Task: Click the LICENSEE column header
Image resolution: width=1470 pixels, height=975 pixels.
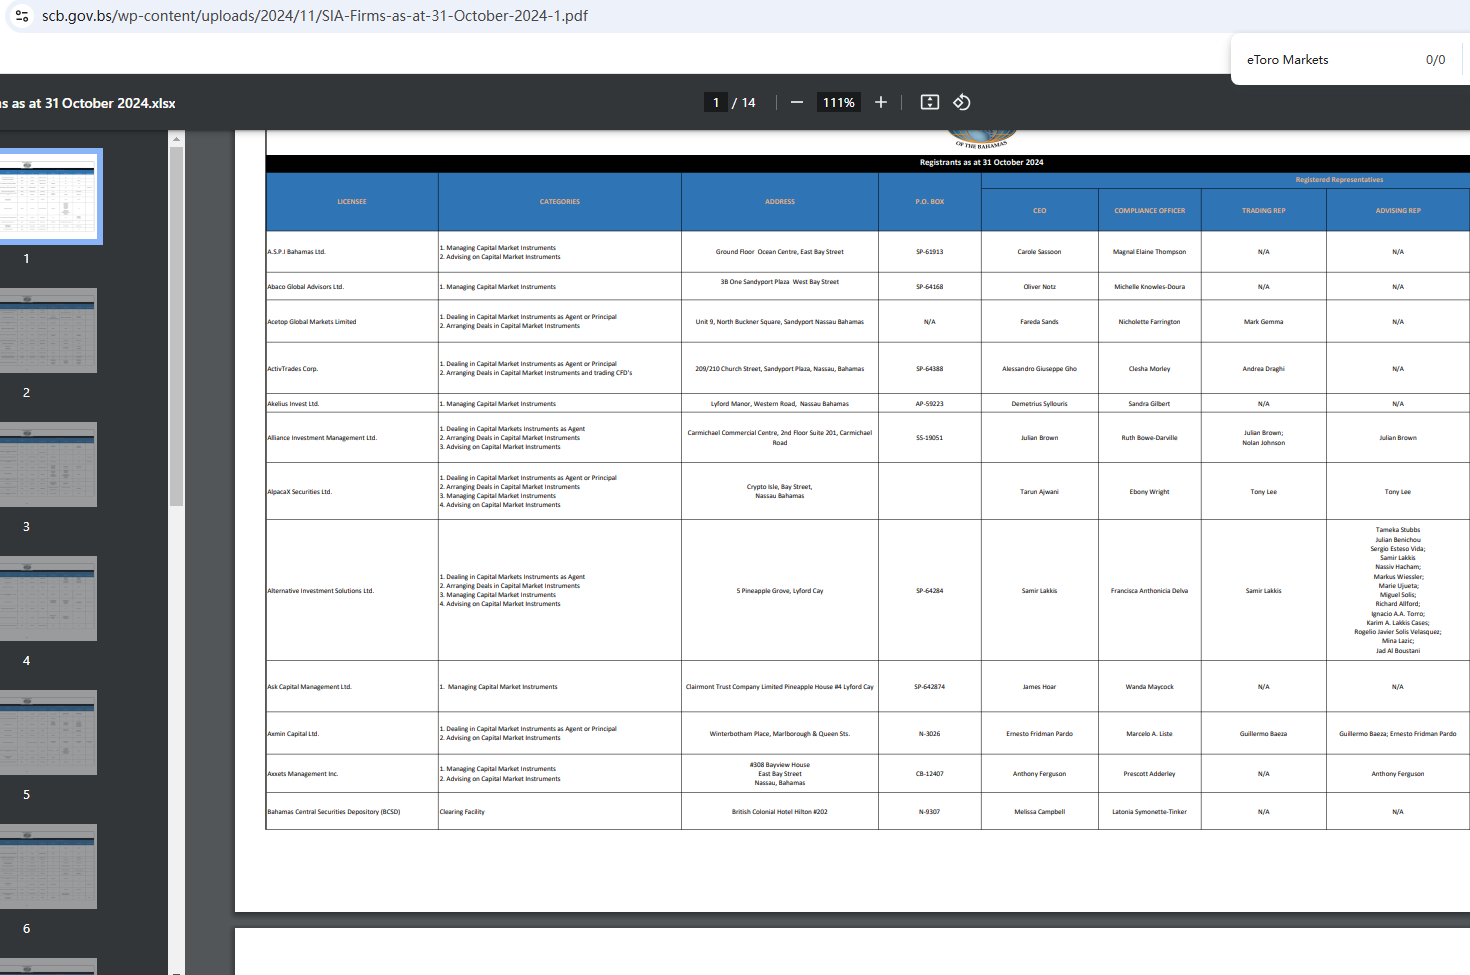Action: pos(352,202)
